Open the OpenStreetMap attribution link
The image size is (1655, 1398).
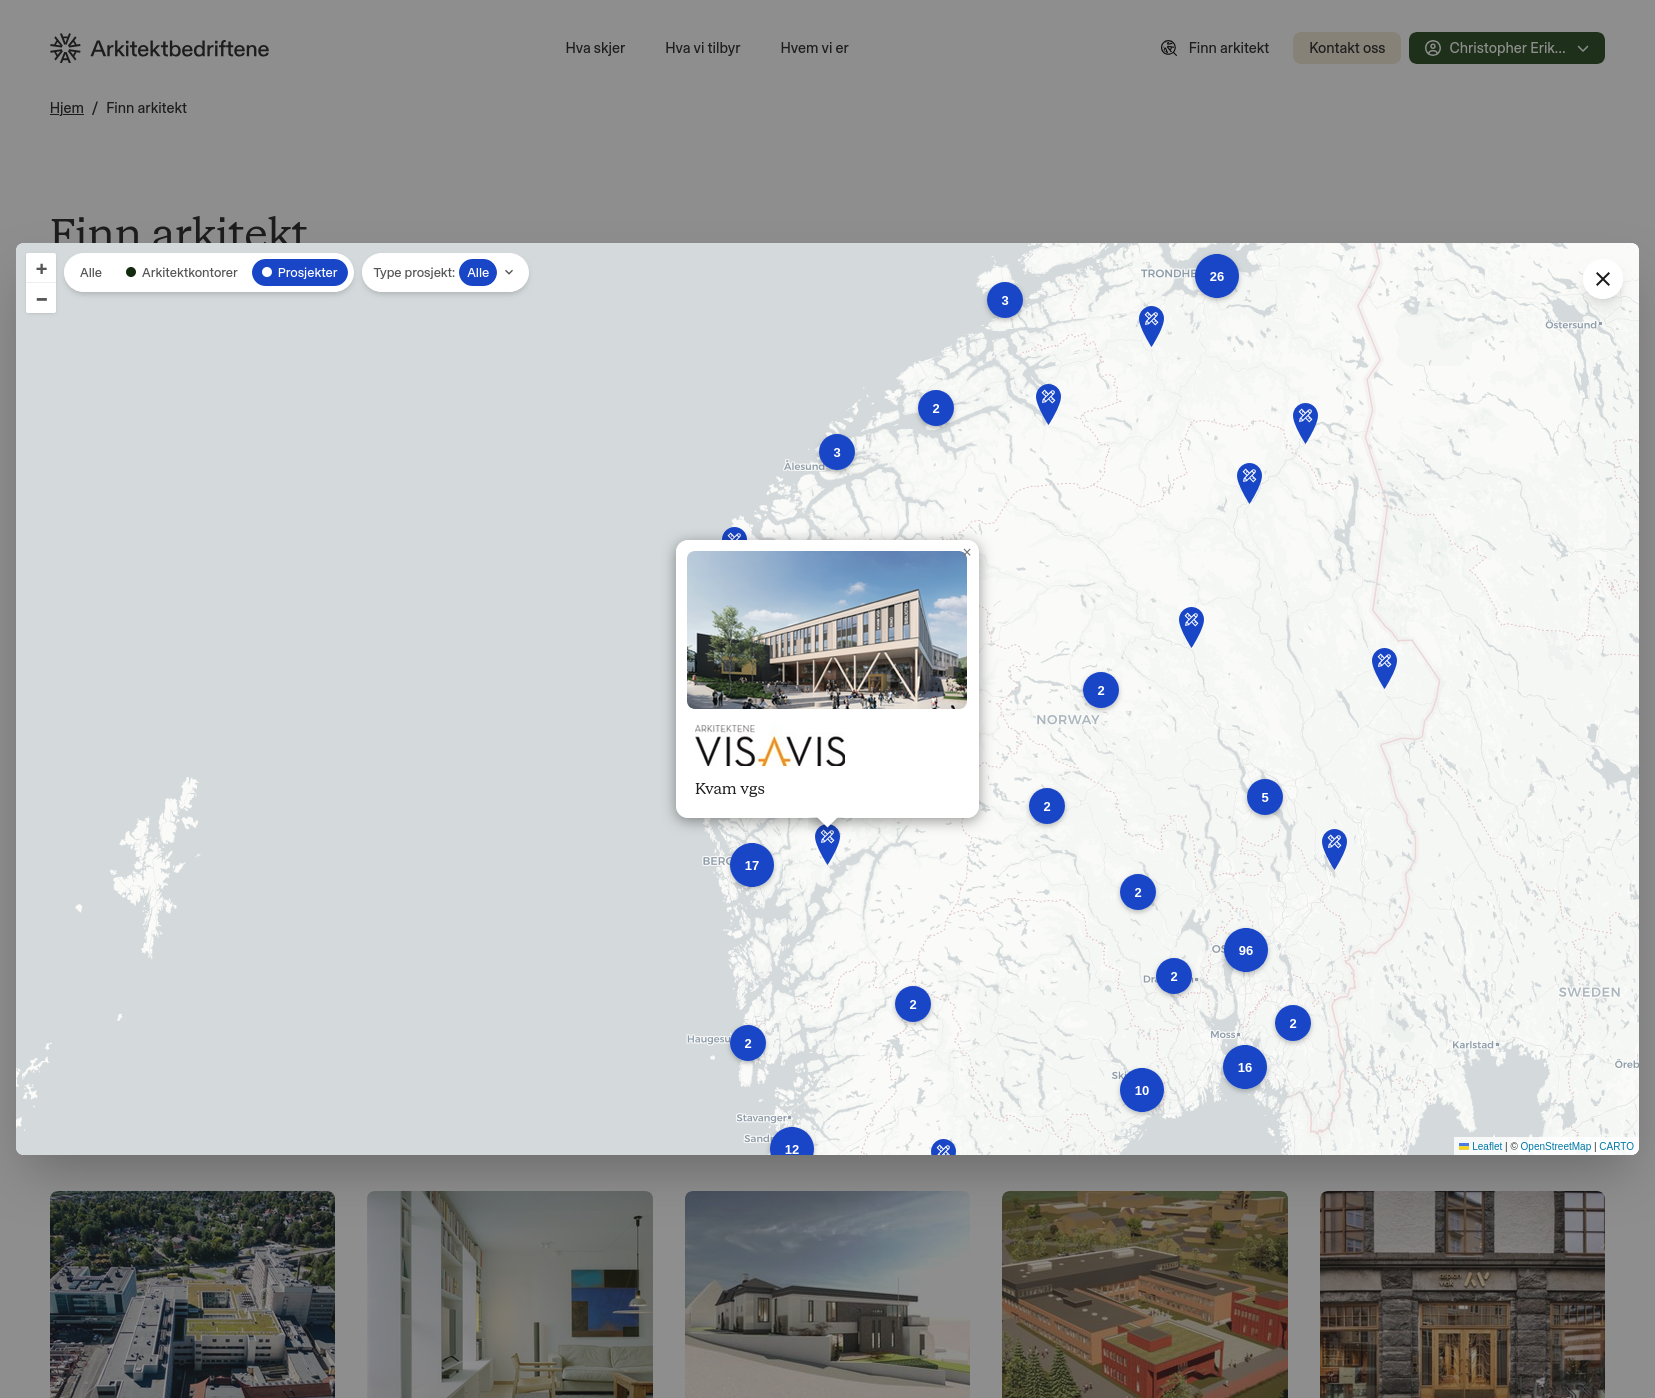pyautogui.click(x=1555, y=1146)
